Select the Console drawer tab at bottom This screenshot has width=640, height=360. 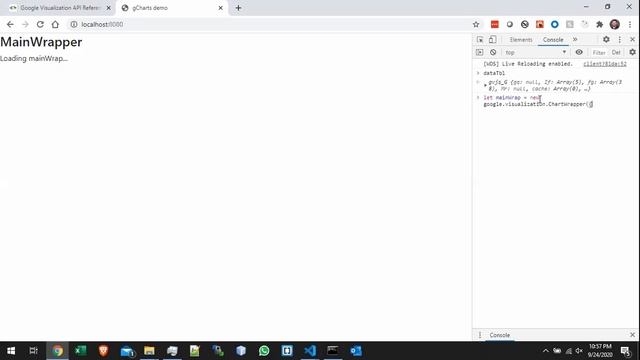point(500,335)
